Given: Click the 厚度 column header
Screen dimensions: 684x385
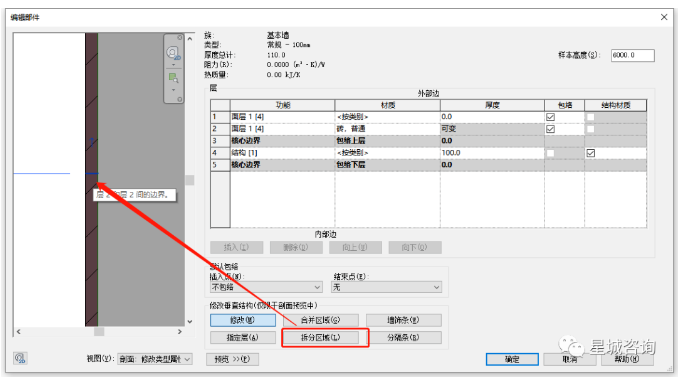Looking at the screenshot, I should (492, 105).
